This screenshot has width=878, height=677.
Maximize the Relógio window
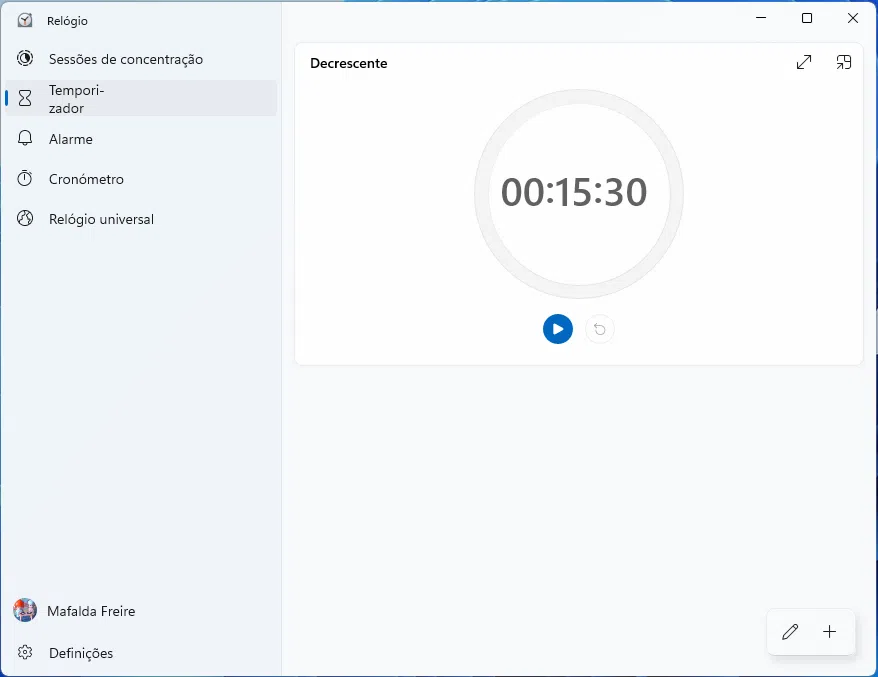click(x=807, y=18)
